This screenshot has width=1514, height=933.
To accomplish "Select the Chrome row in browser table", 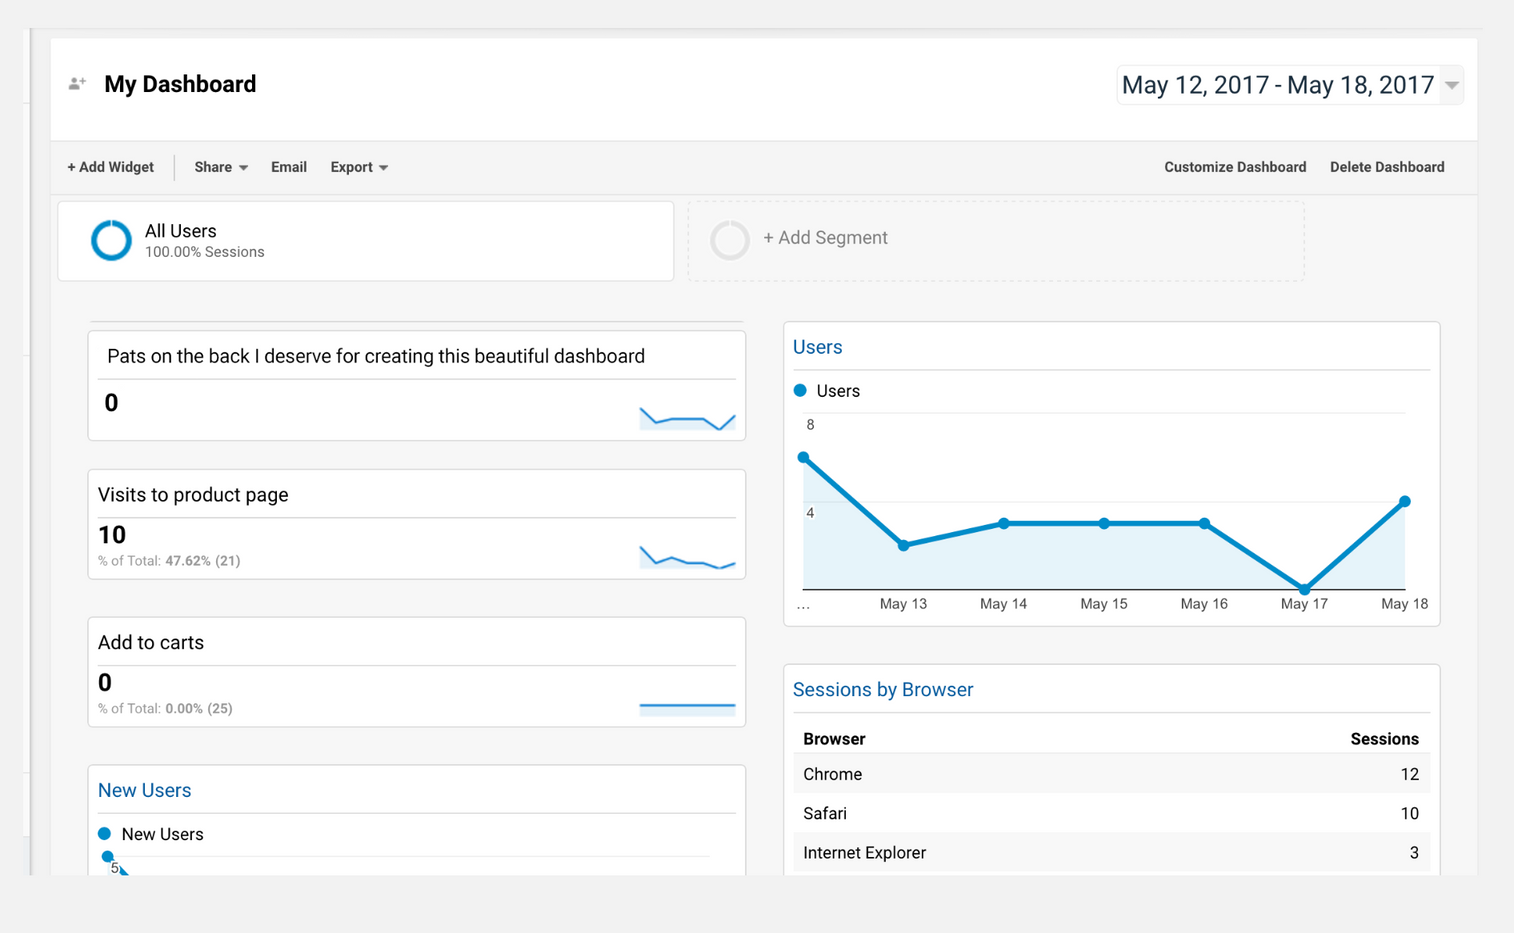I will coord(1111,774).
